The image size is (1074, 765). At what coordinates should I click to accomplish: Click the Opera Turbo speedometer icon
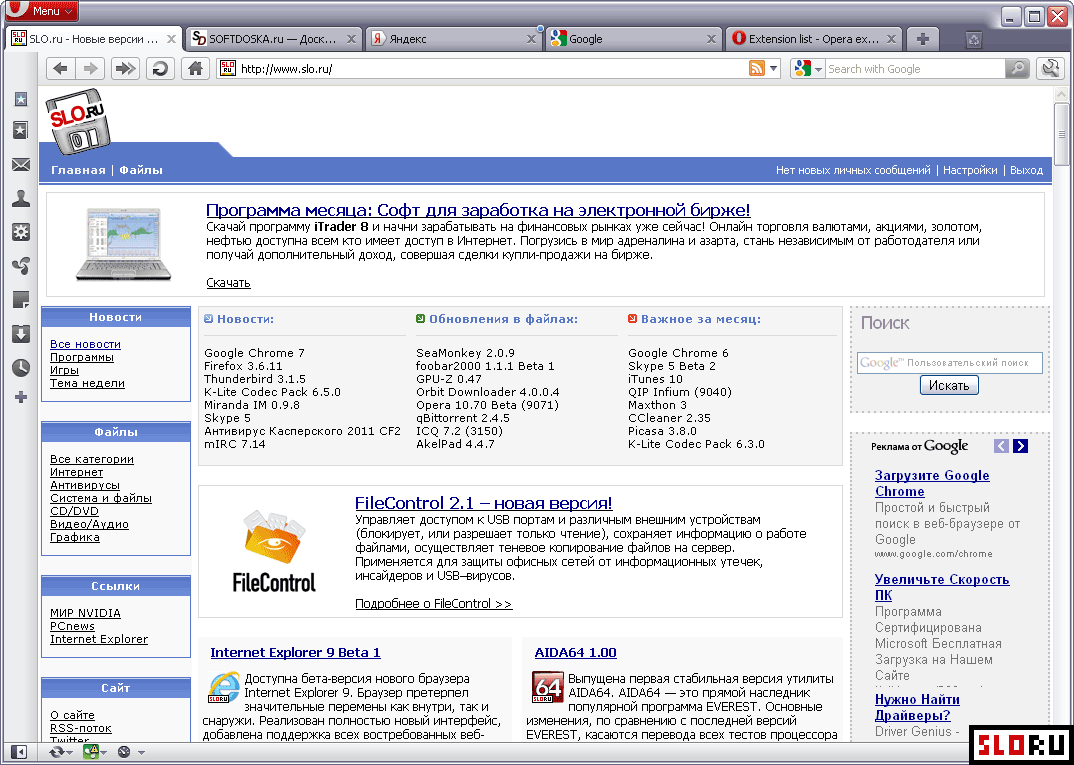point(125,752)
